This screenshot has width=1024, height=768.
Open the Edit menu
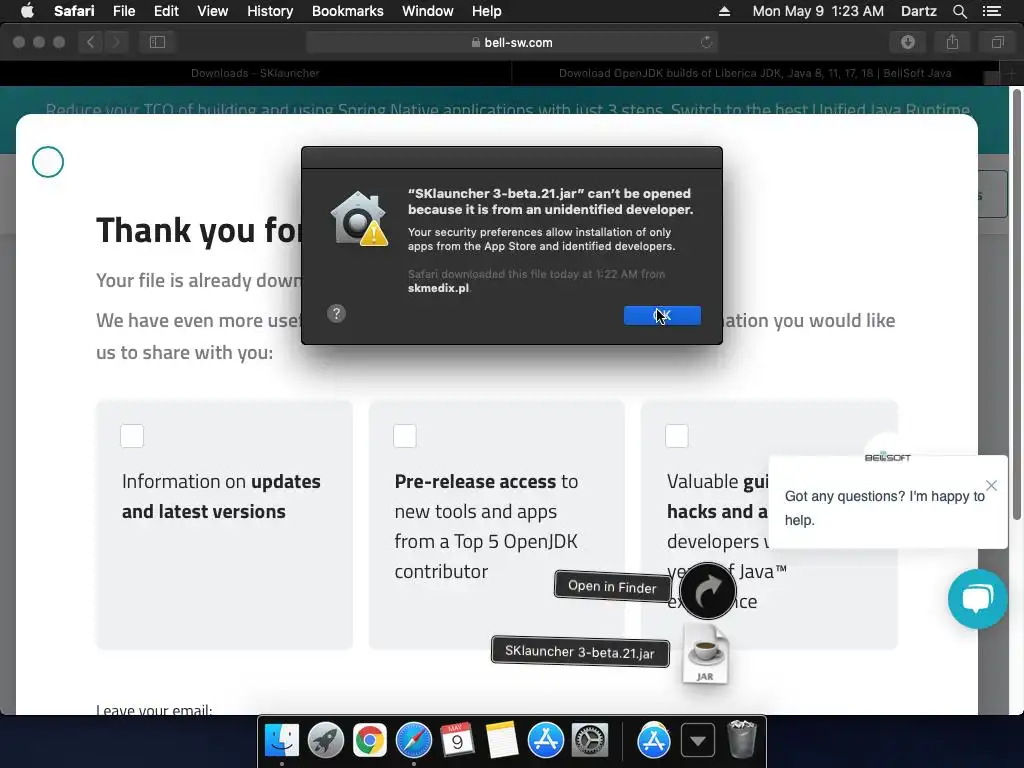tap(166, 11)
